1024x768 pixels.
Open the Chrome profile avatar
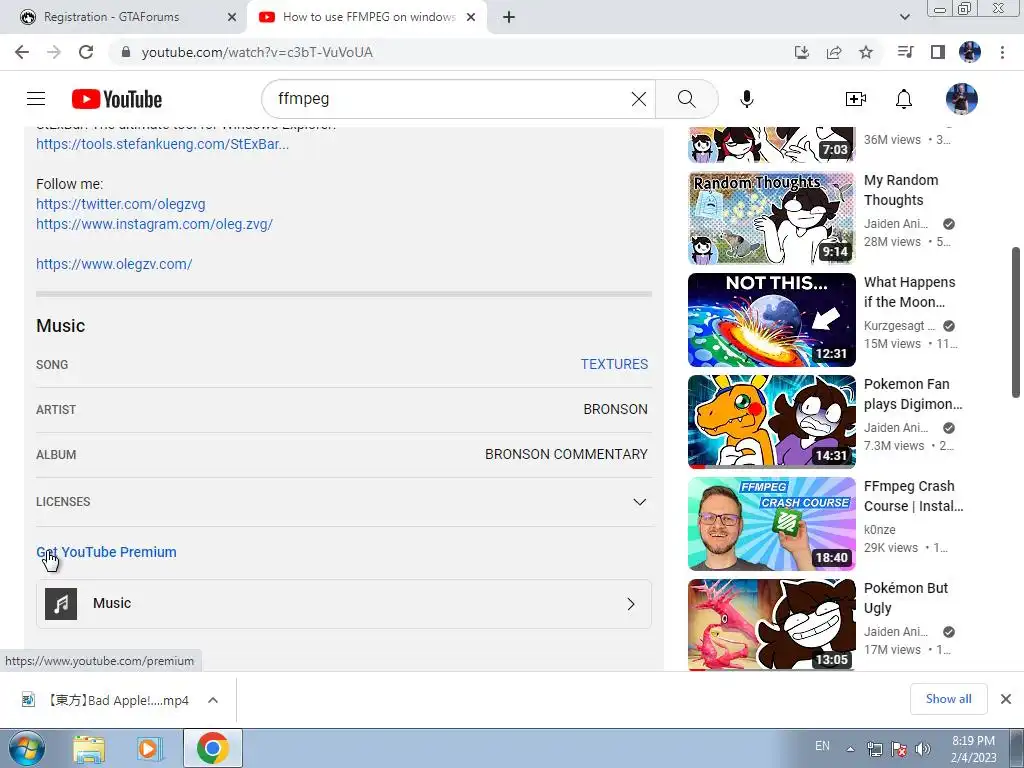970,52
